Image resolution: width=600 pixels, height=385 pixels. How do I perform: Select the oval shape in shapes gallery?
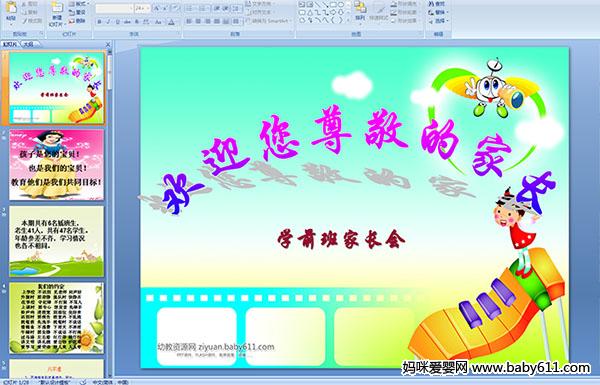(x=341, y=4)
